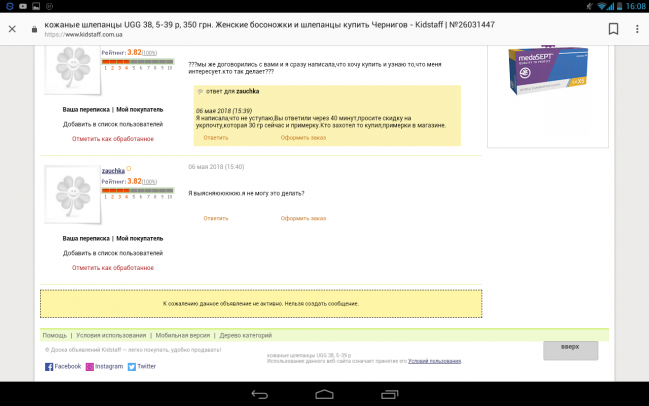Tap the bookmark icon in the address bar
Screen dimensions: 649x406
pyautogui.click(x=613, y=29)
